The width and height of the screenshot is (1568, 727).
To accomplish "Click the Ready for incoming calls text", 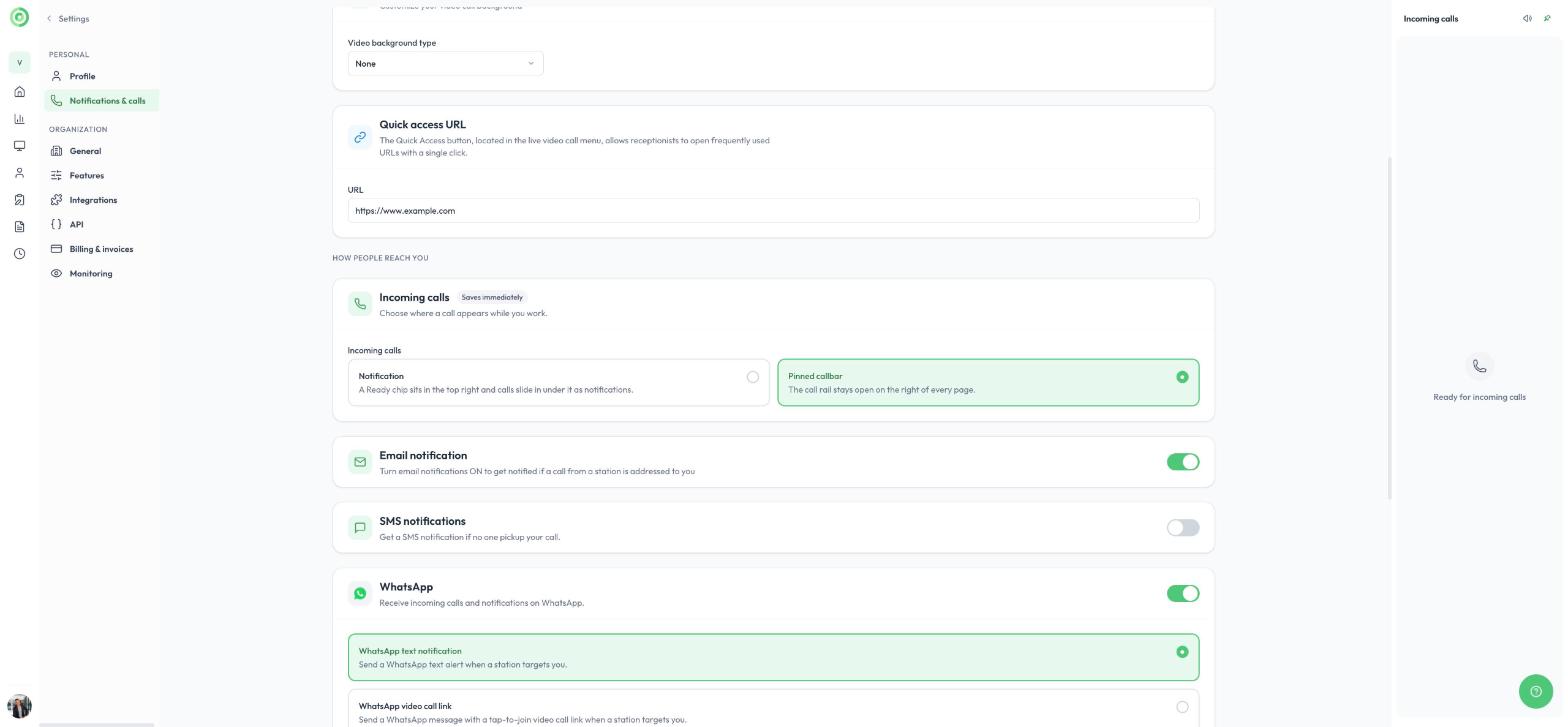I will point(1479,397).
